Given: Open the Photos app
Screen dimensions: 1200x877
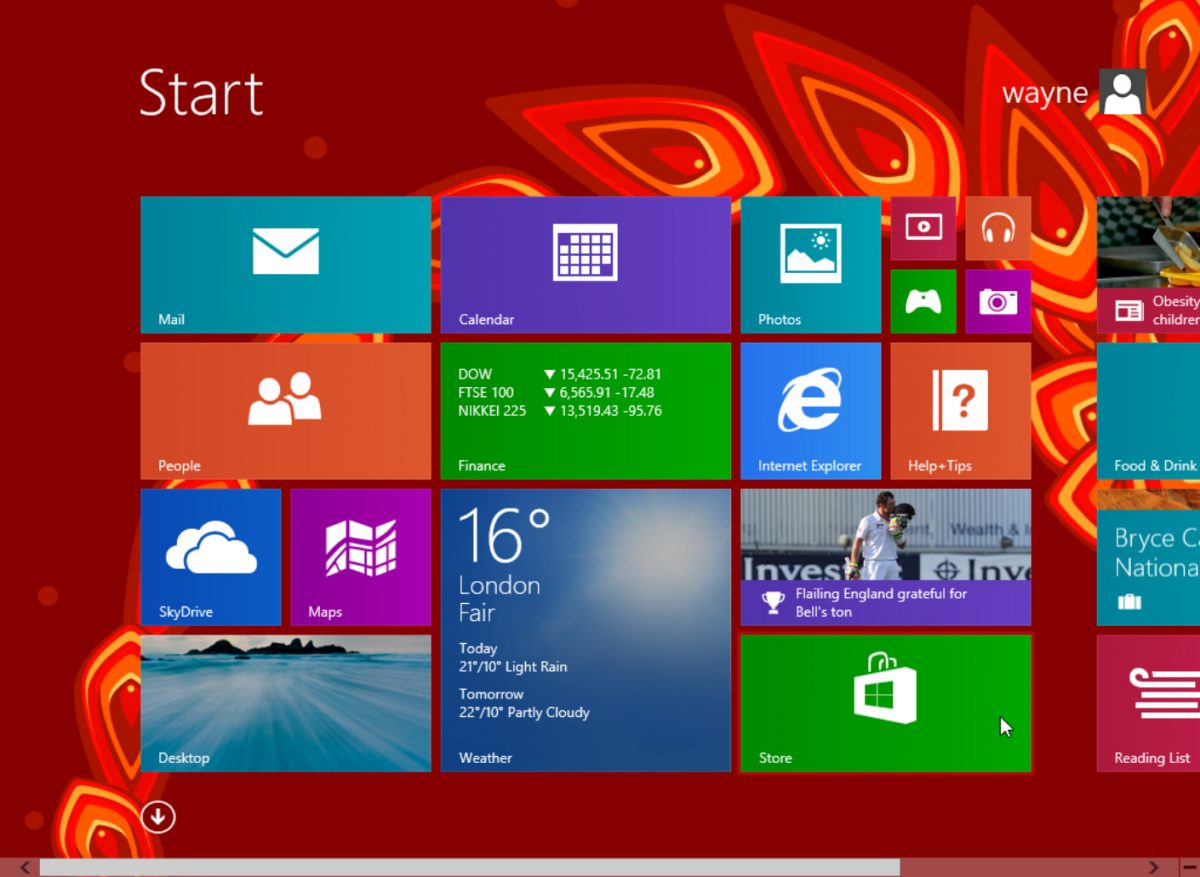Looking at the screenshot, I should (x=810, y=263).
